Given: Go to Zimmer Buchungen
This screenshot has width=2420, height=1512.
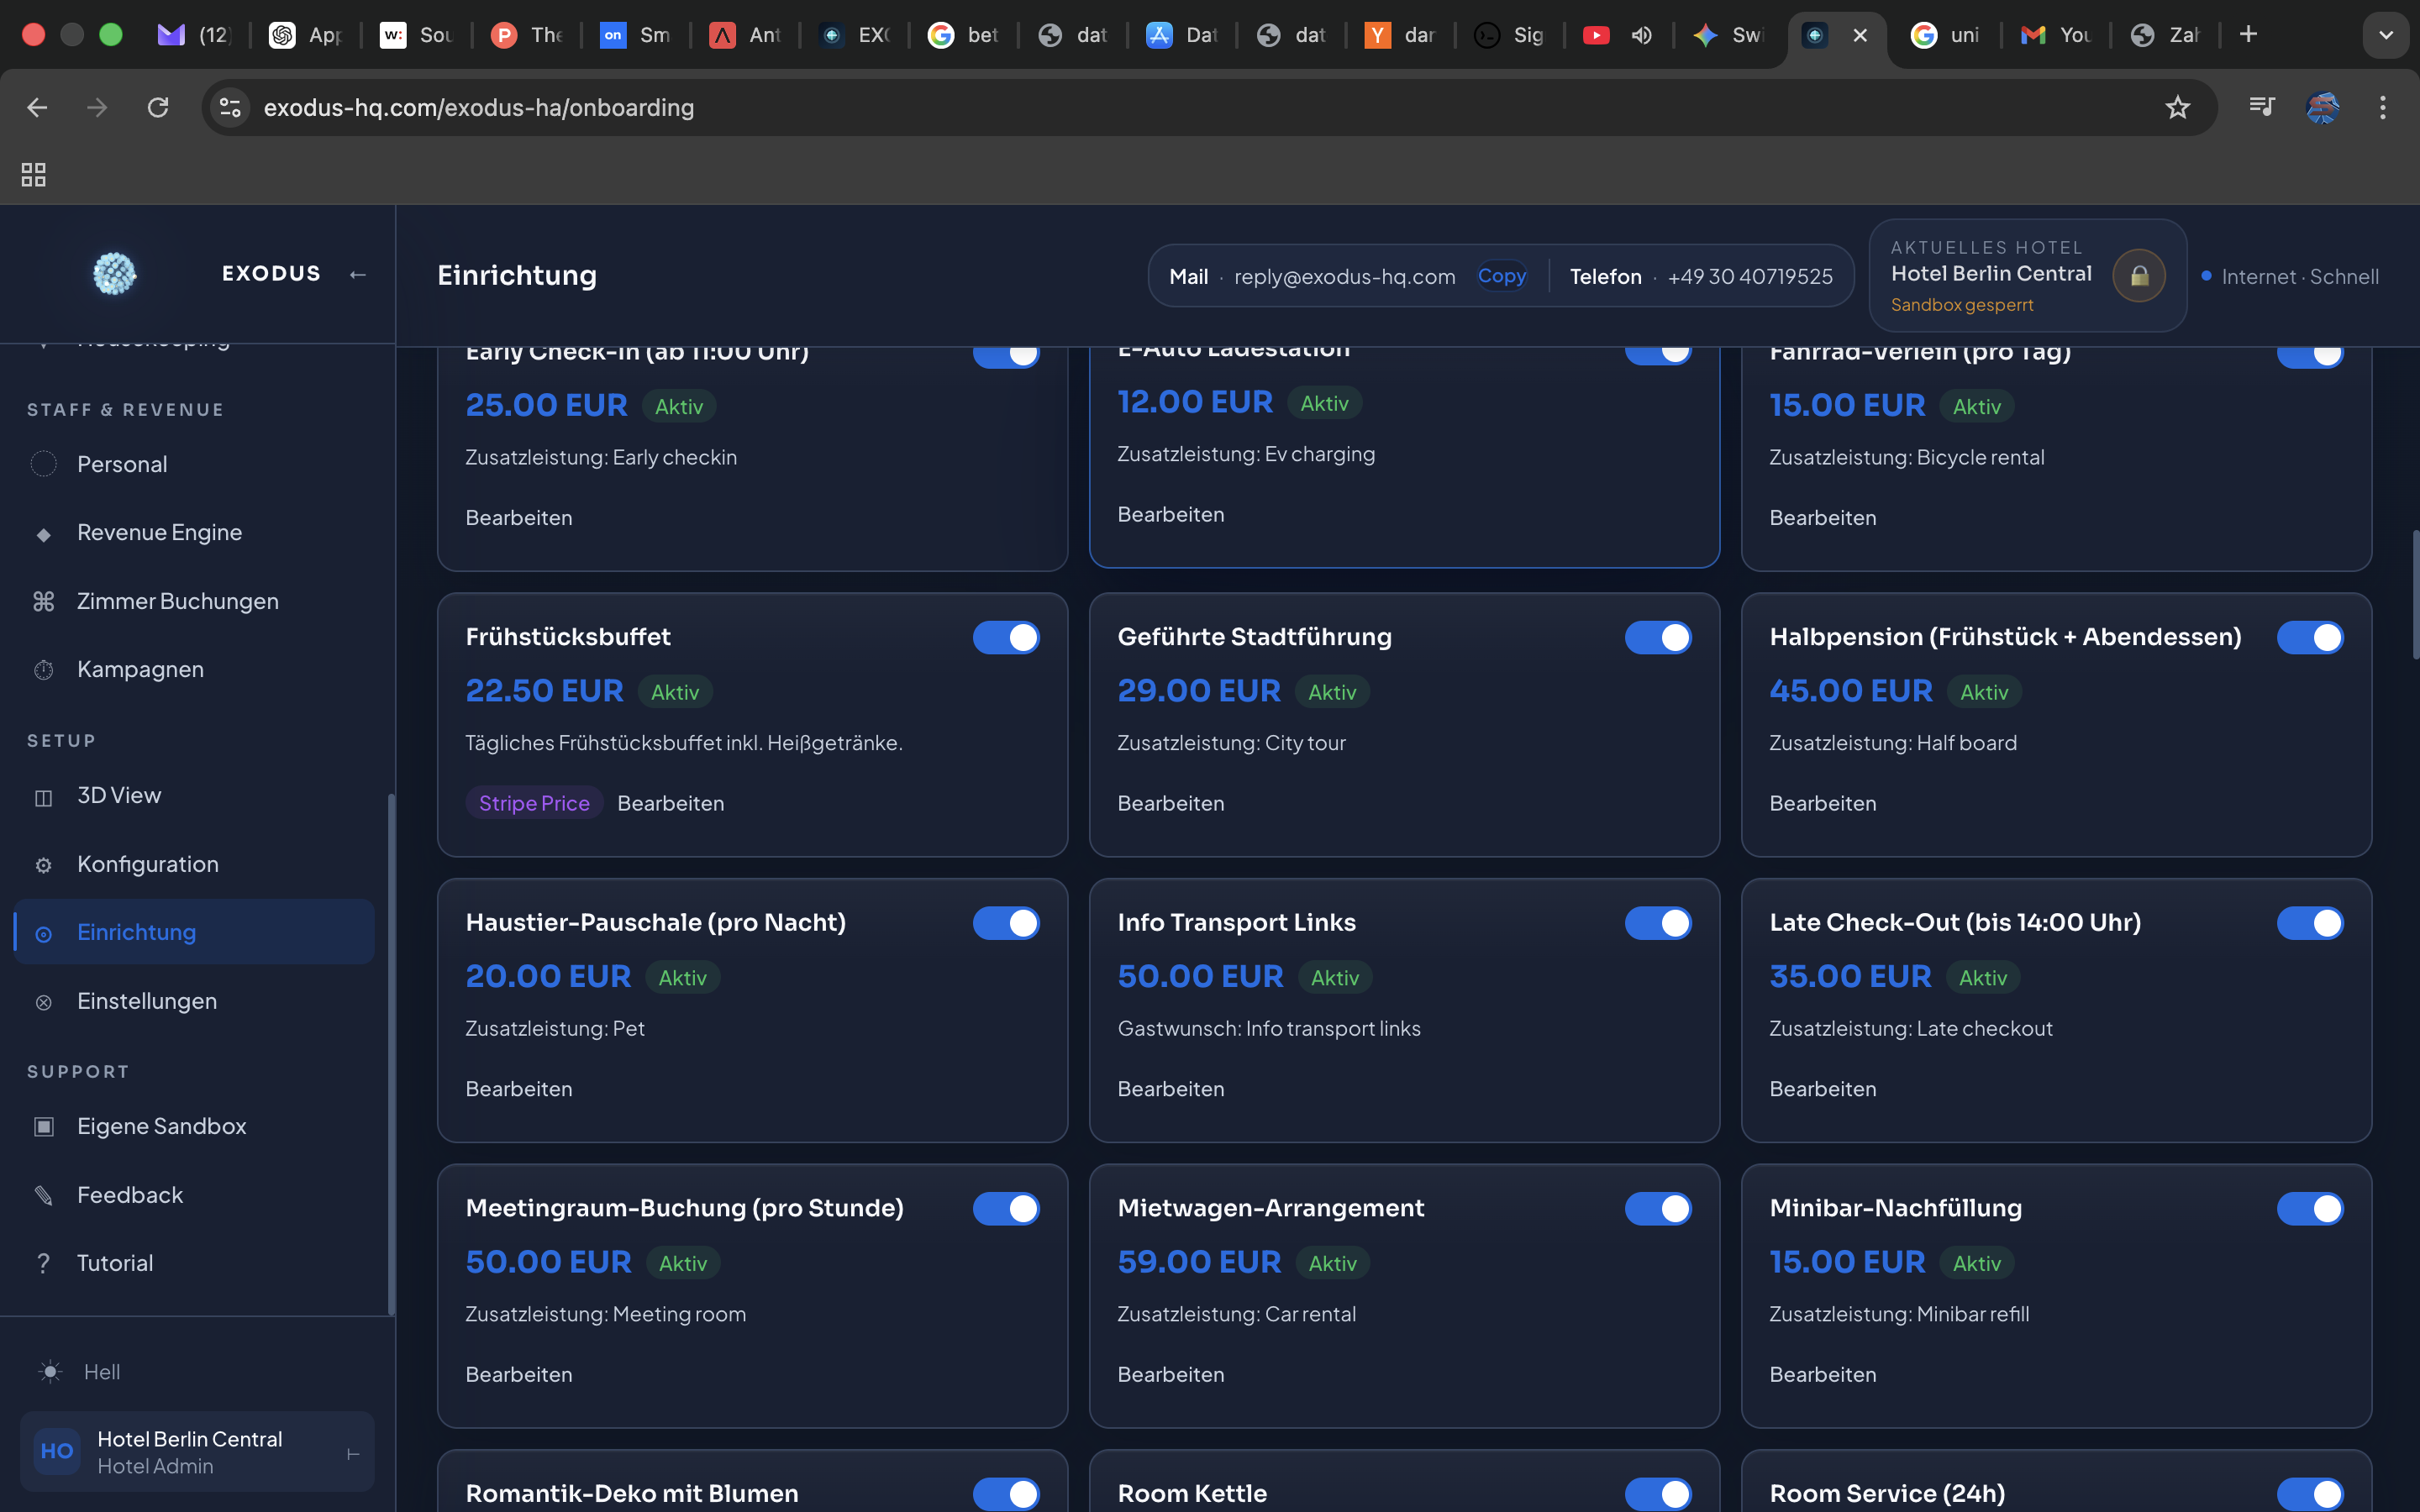Looking at the screenshot, I should click(194, 601).
